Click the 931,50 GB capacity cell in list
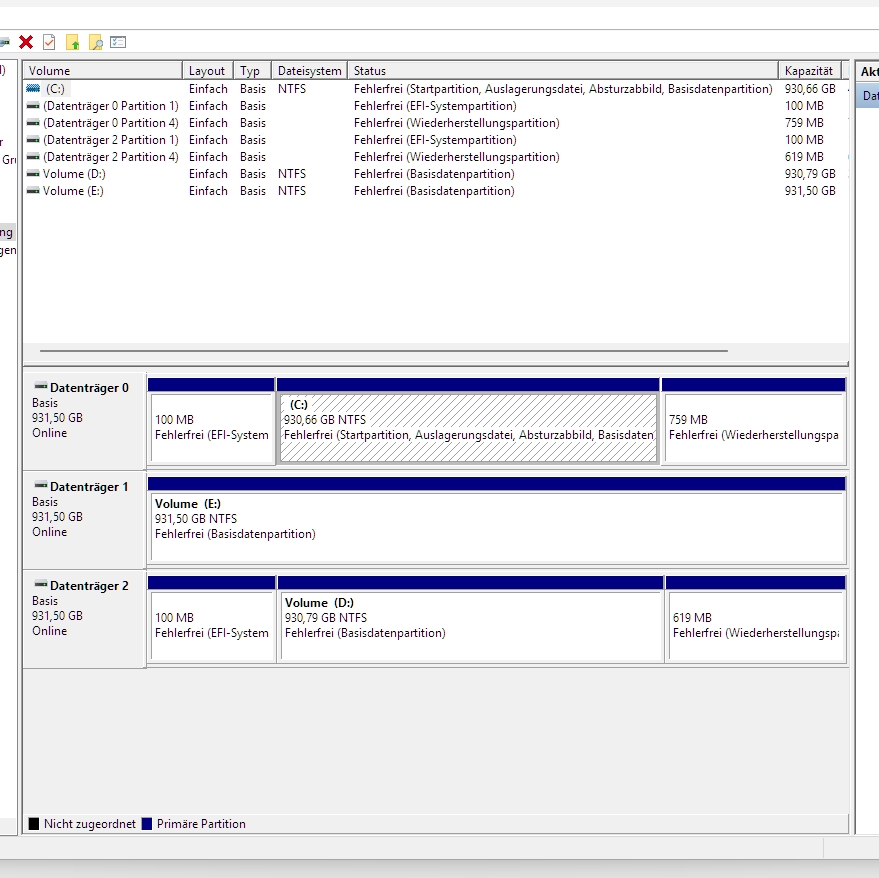Screen dimensions: 879x878 point(810,191)
